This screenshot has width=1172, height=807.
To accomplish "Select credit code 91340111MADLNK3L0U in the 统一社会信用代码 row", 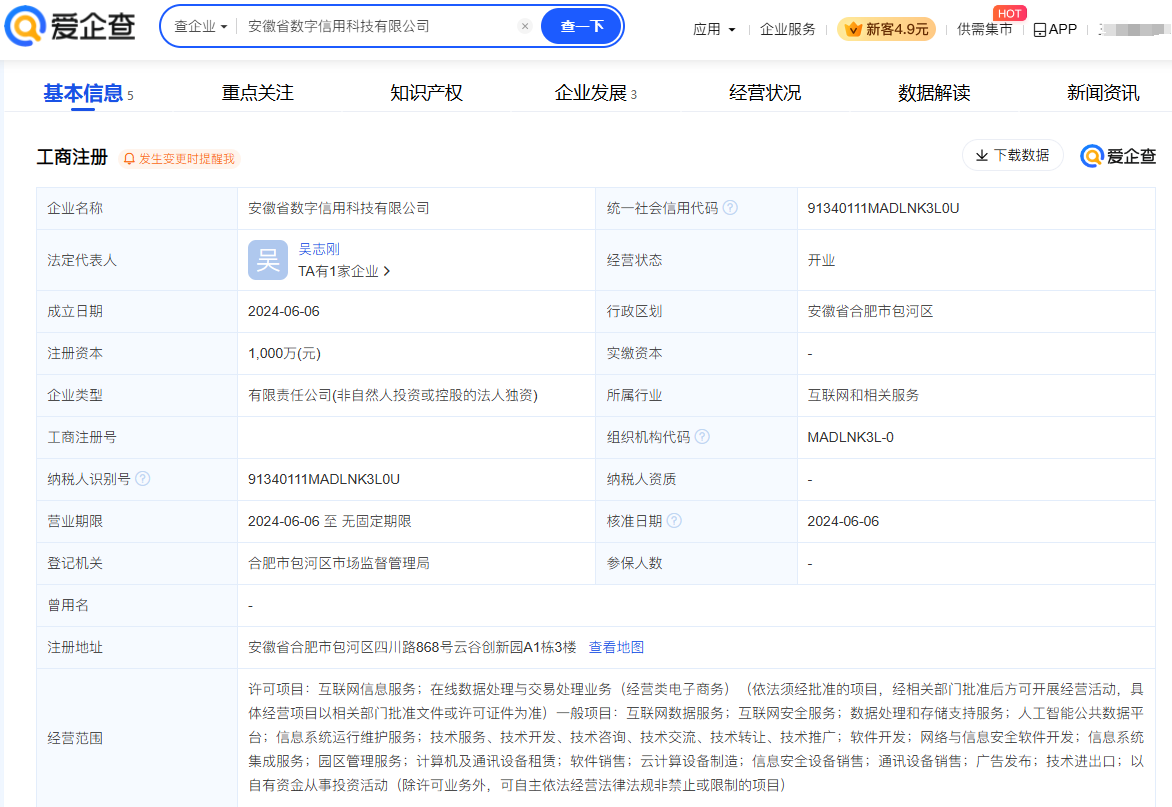I will click(x=883, y=208).
